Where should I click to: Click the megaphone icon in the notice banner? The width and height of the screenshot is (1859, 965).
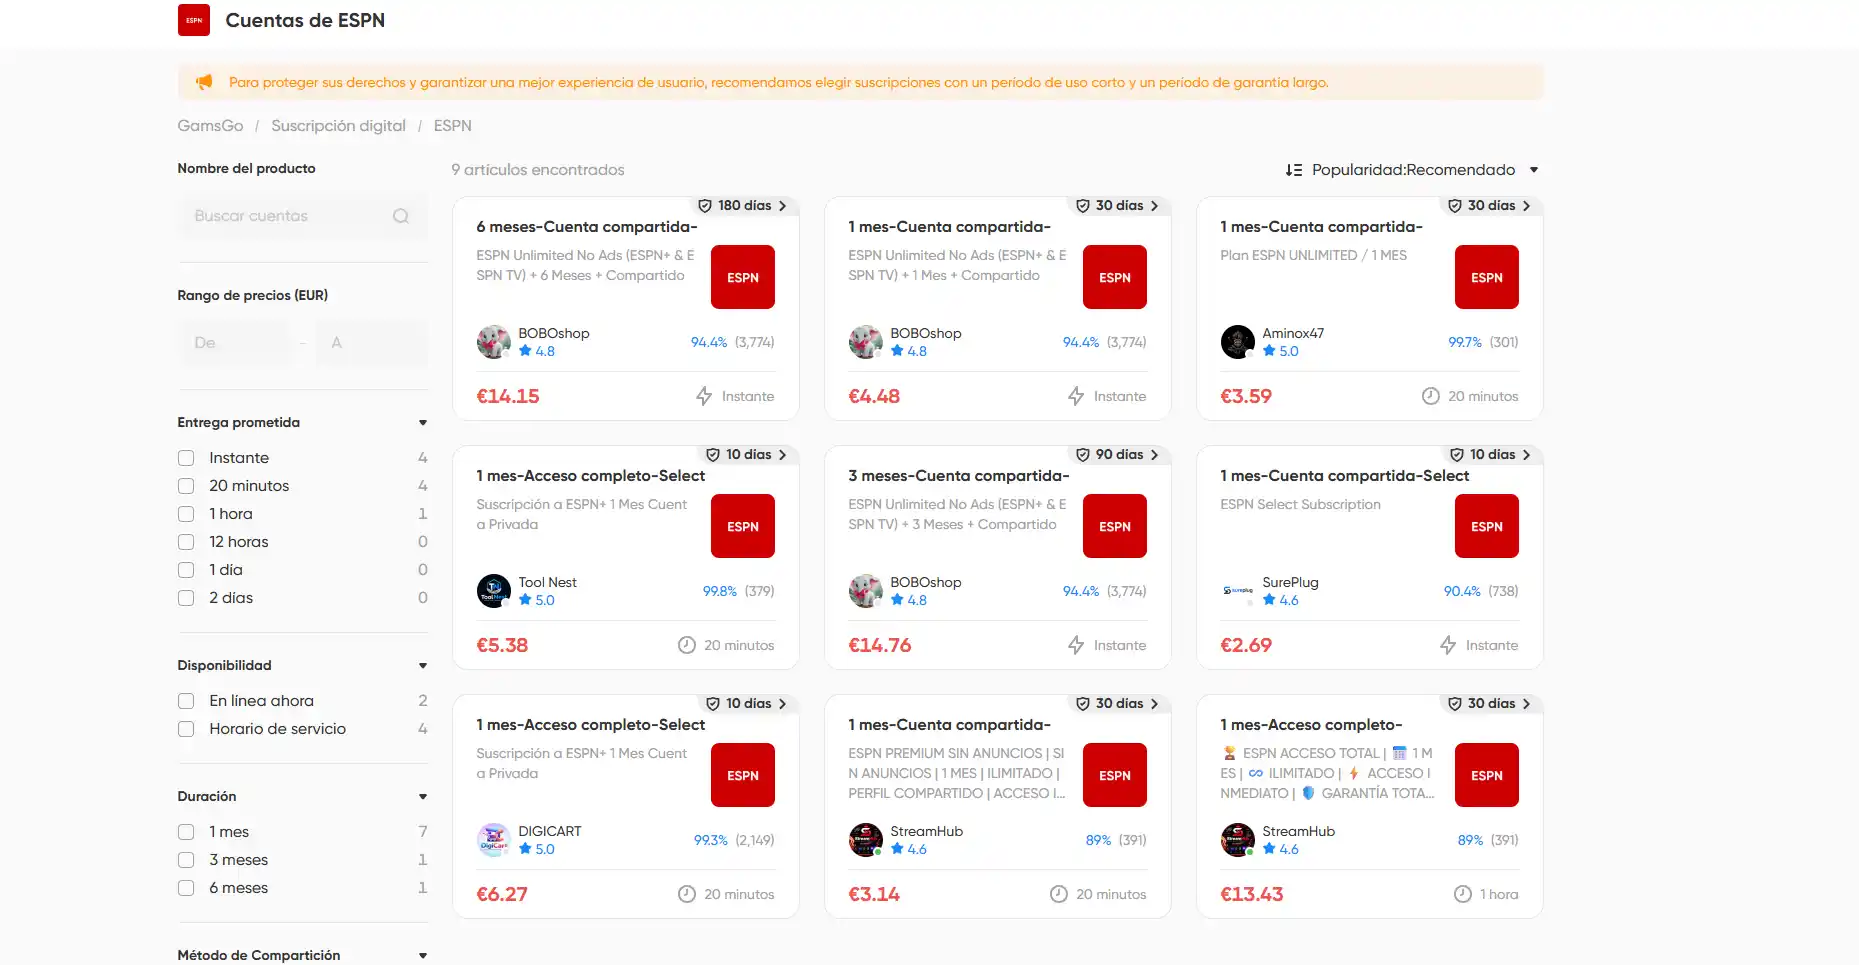pos(204,82)
